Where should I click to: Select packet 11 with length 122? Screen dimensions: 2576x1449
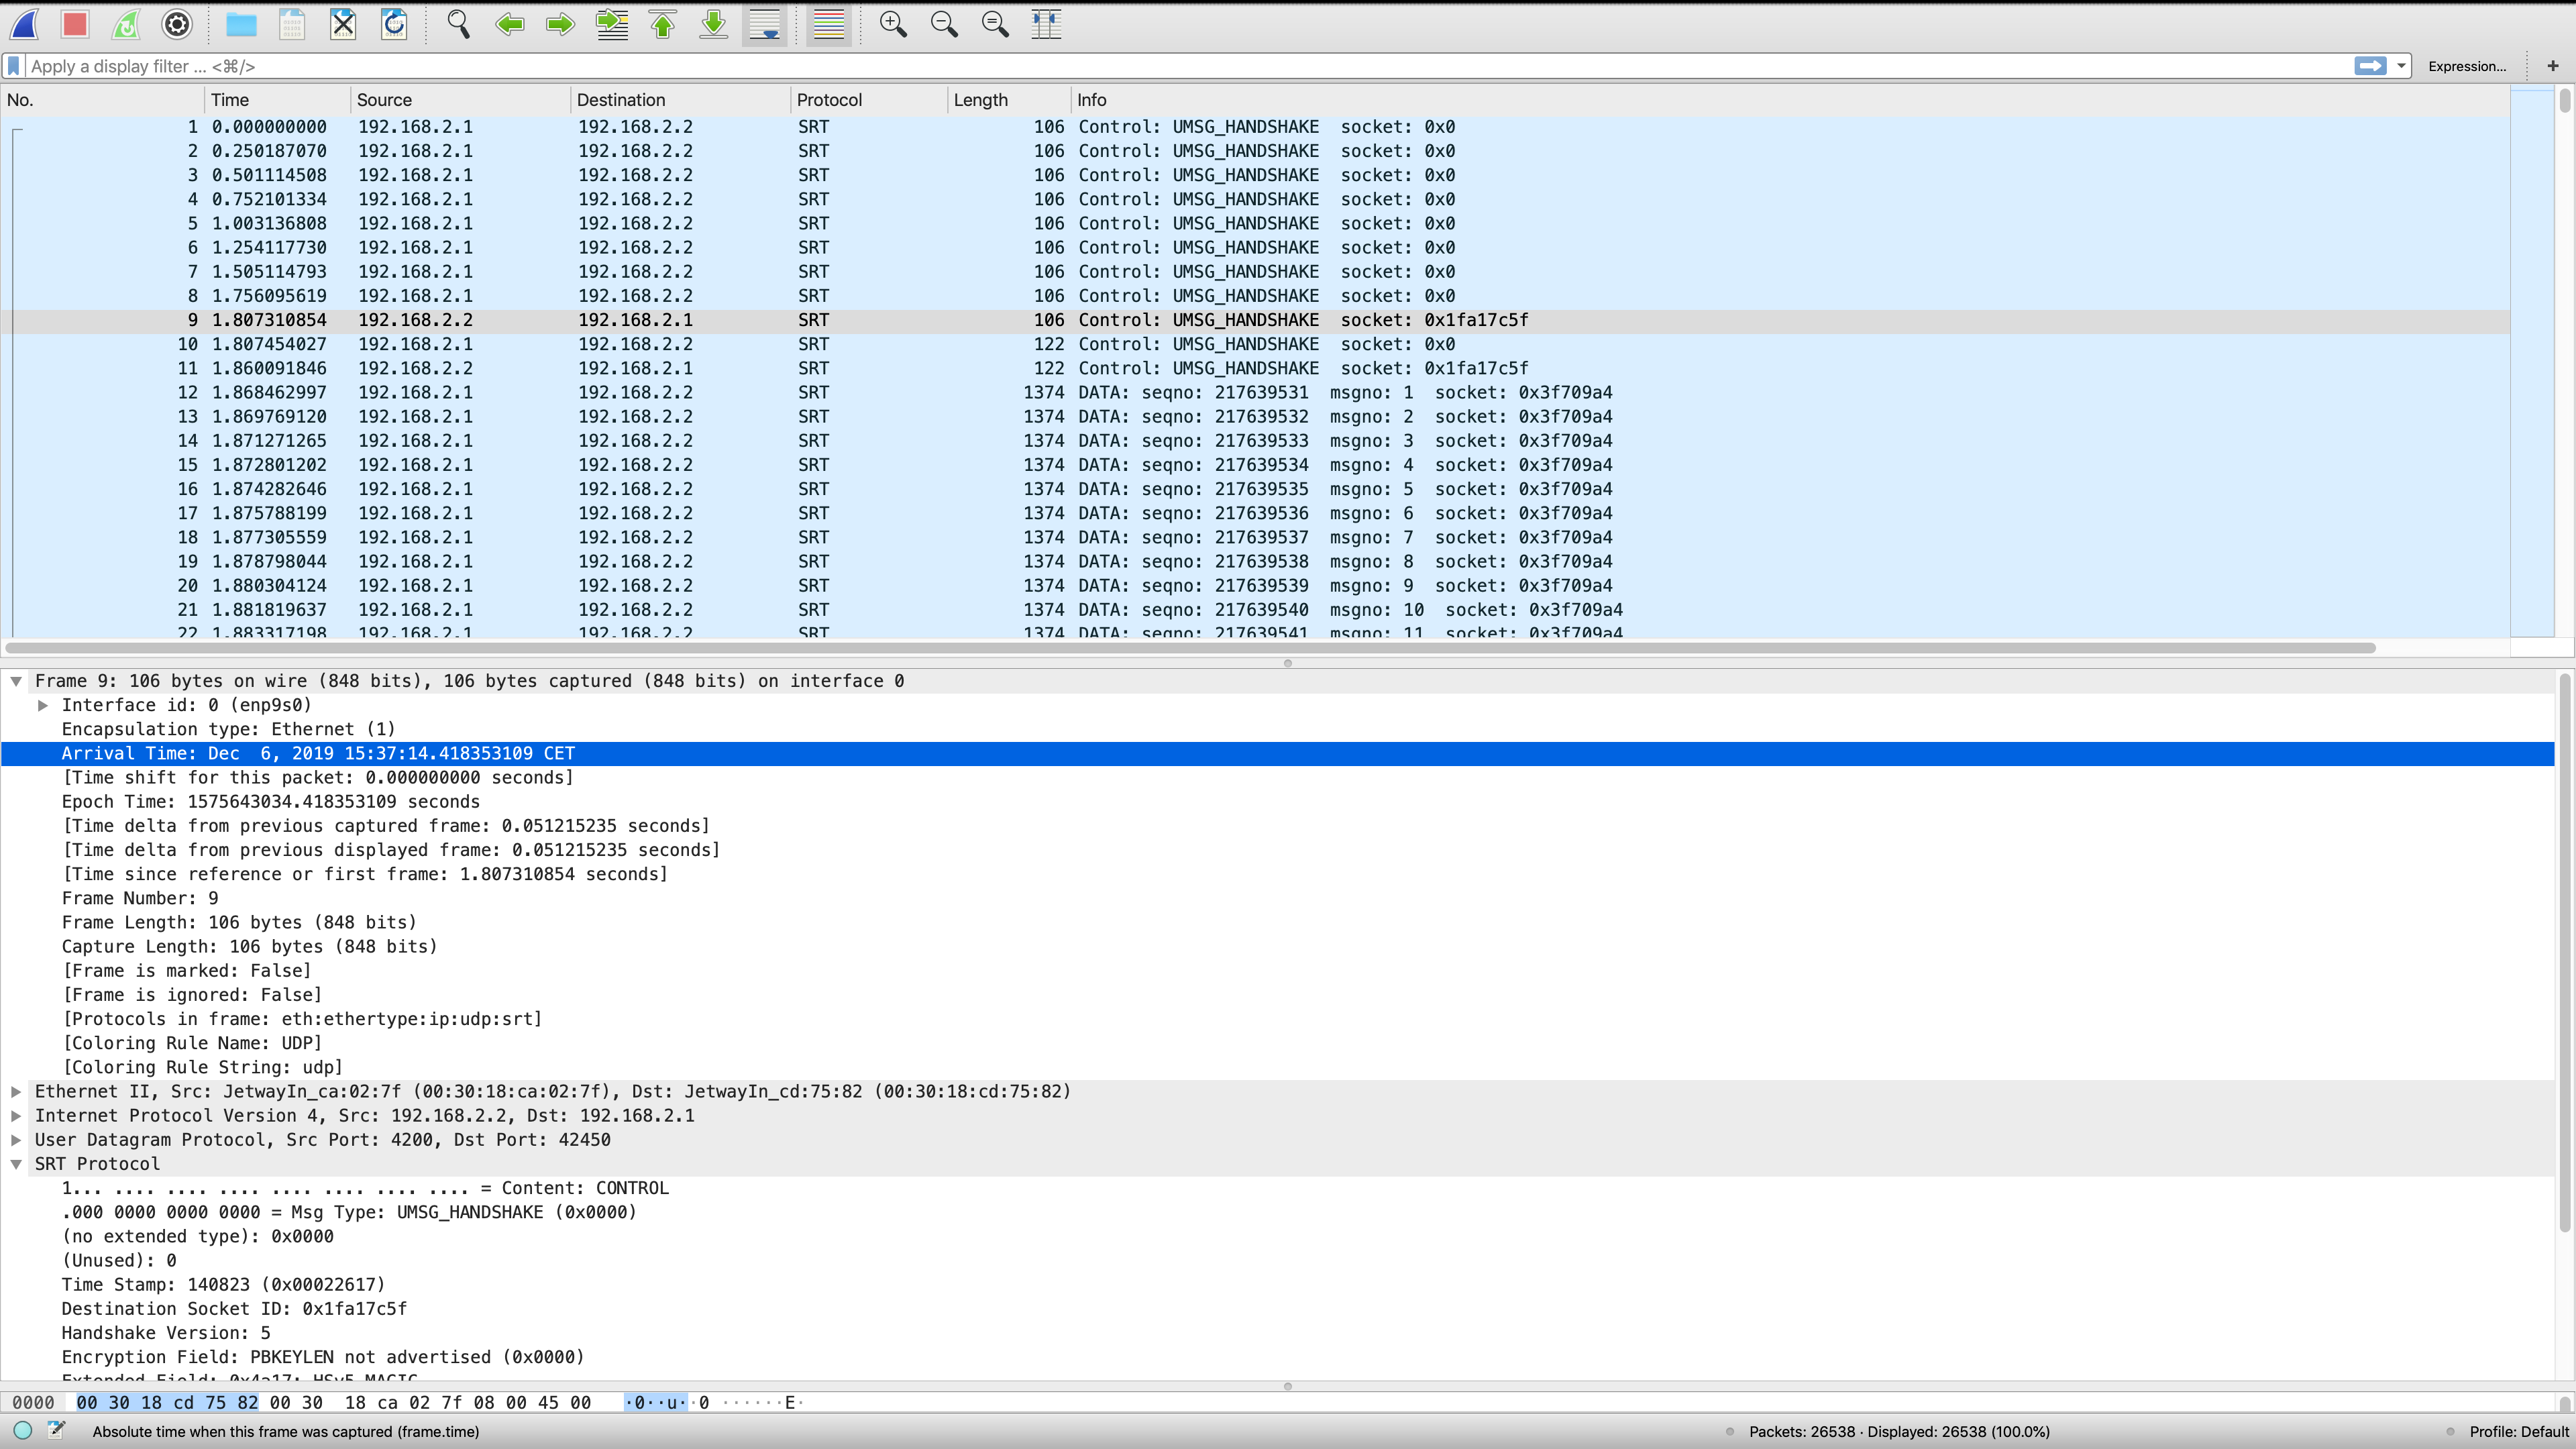click(1255, 368)
